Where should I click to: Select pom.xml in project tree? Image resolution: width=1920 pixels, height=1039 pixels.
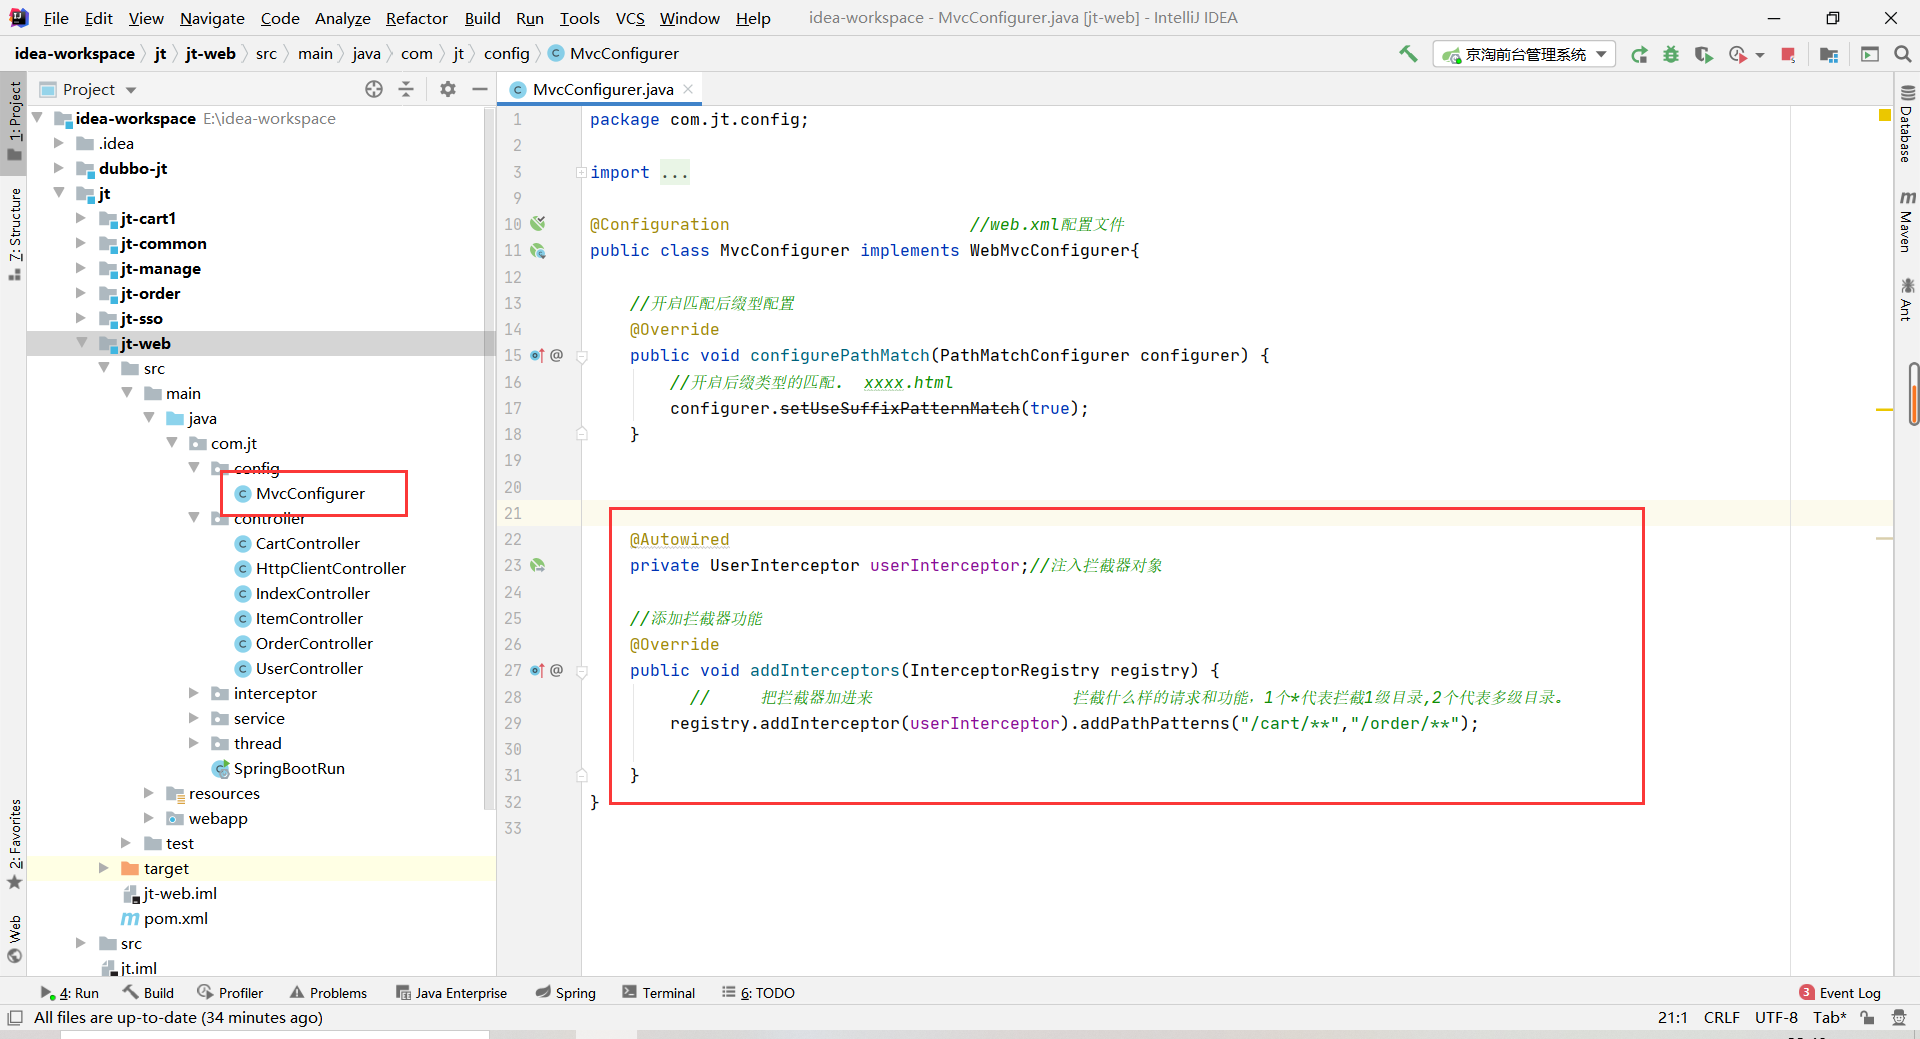point(176,918)
